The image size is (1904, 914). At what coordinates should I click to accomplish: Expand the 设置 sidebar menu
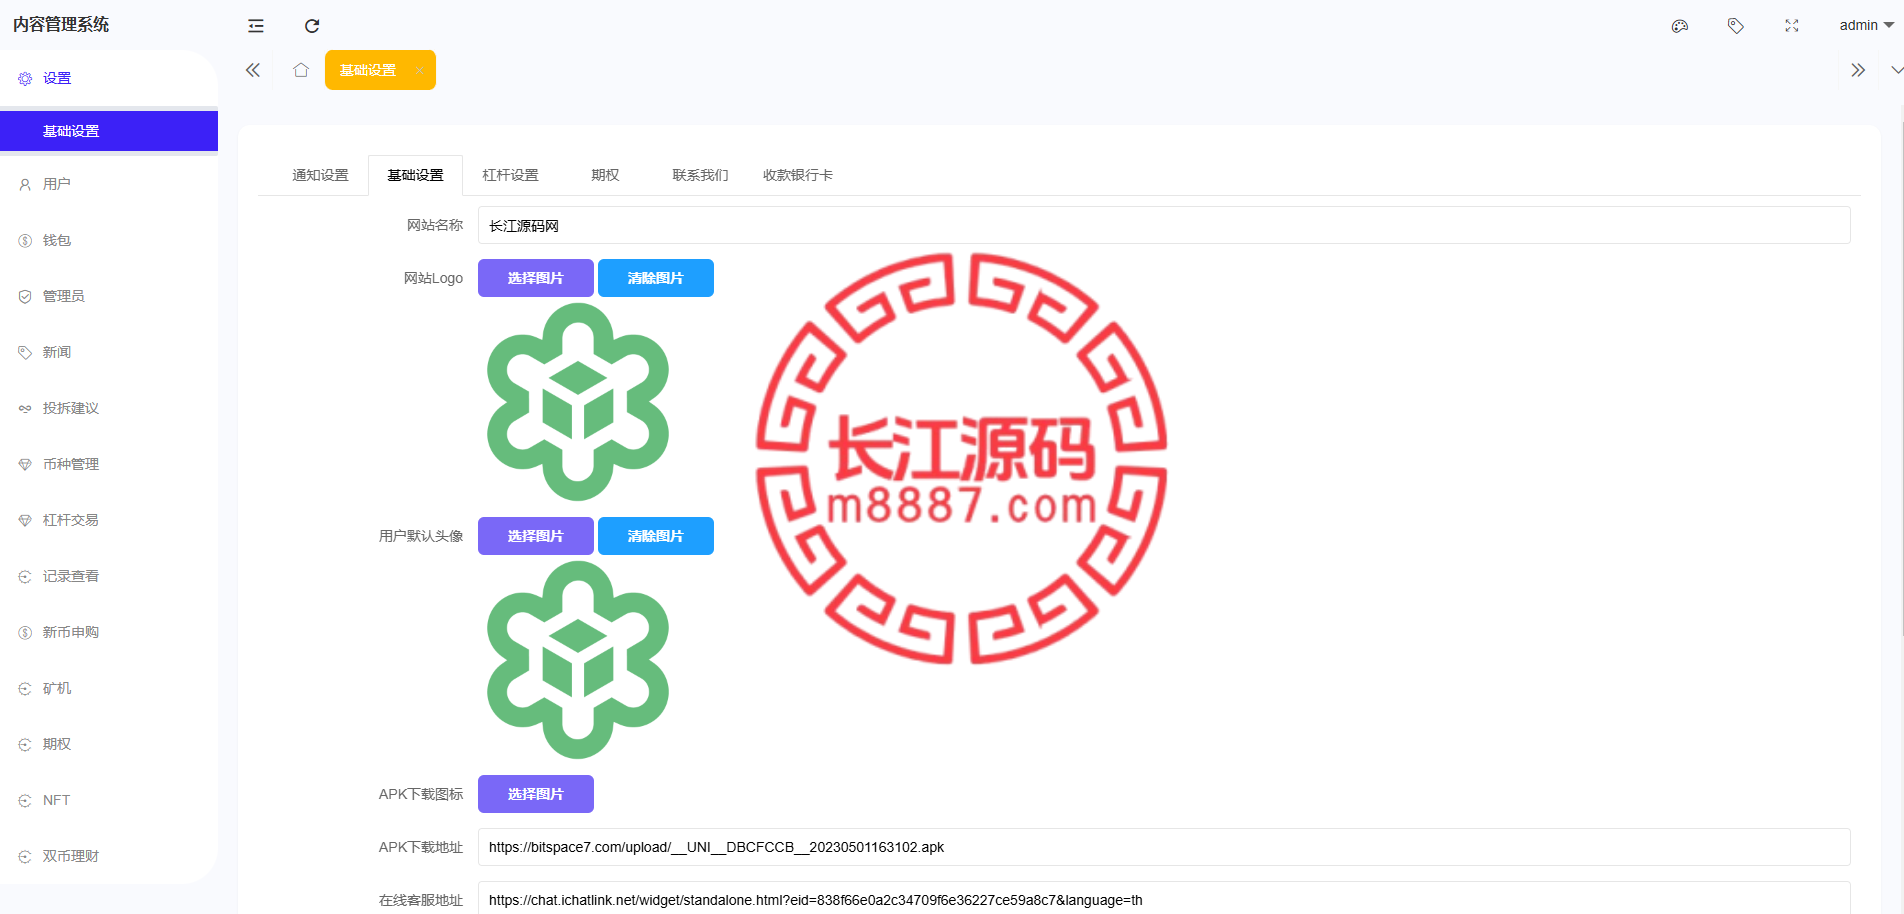pyautogui.click(x=109, y=78)
